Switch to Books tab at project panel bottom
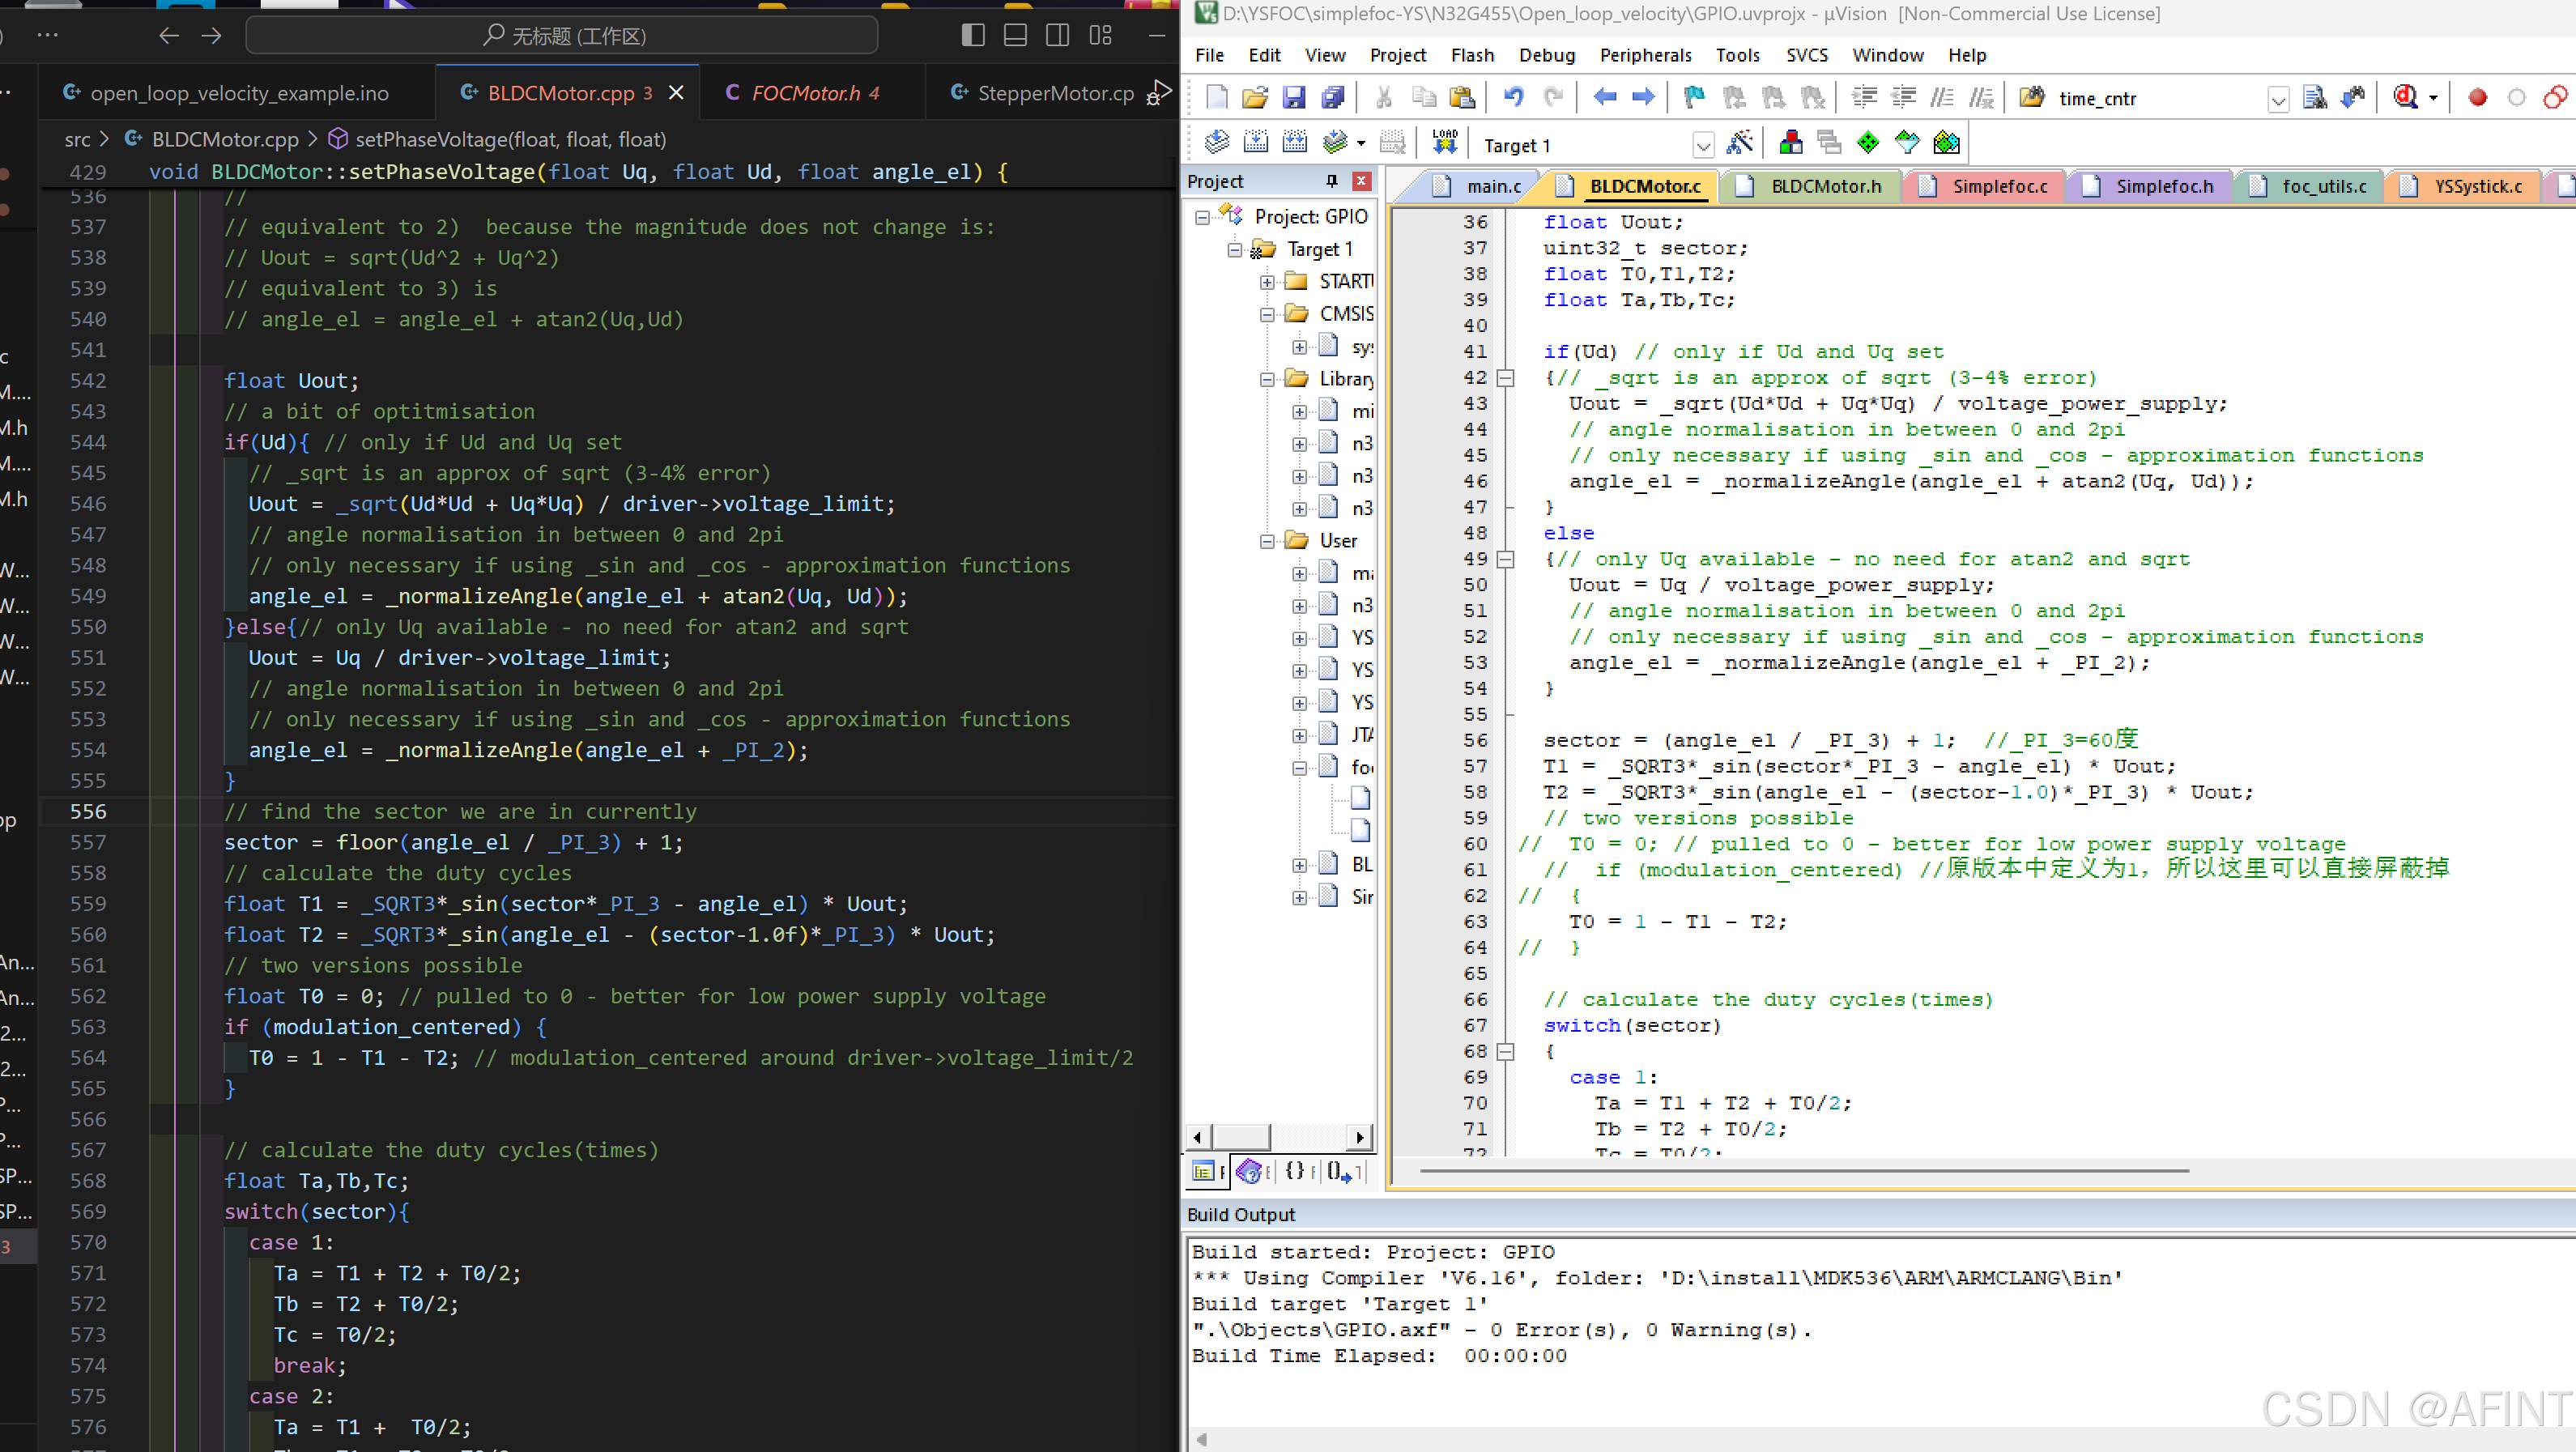Screen dimensions: 2576x1452 [1253, 1171]
